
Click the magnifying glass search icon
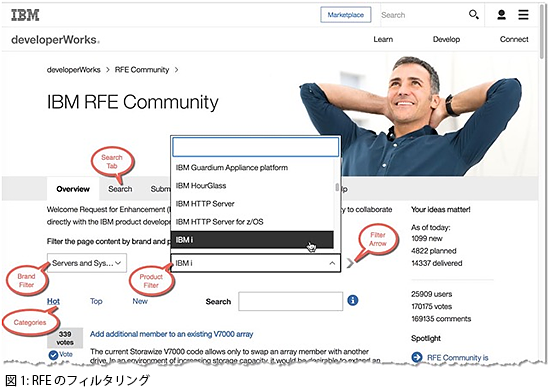pyautogui.click(x=474, y=15)
